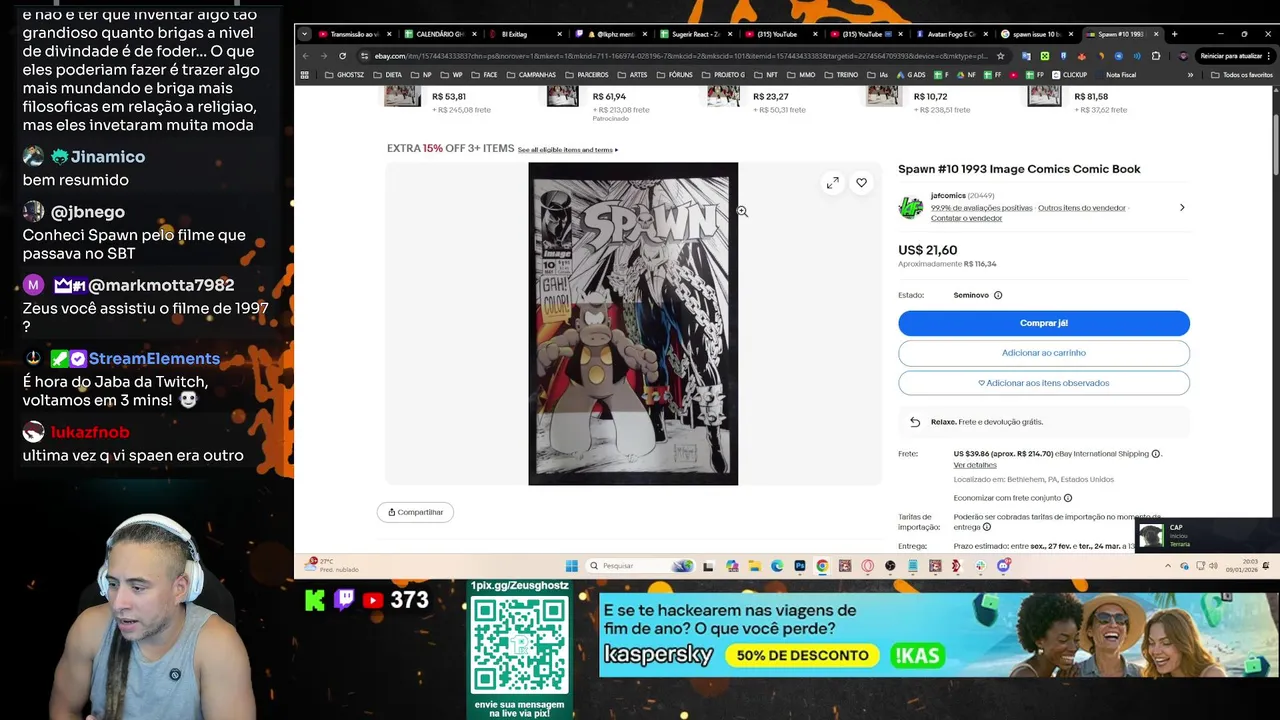Show hidden system tray icons
Viewport: 1280px width, 720px height.
tap(1168, 566)
